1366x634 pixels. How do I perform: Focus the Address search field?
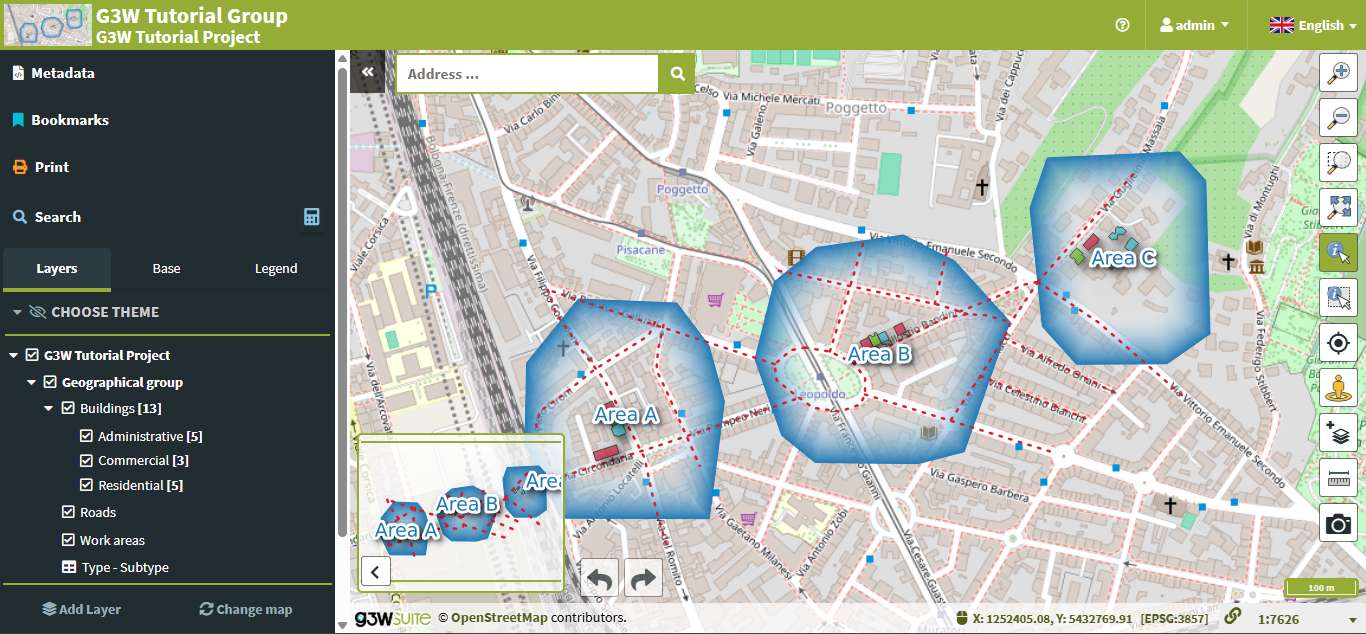coord(527,74)
